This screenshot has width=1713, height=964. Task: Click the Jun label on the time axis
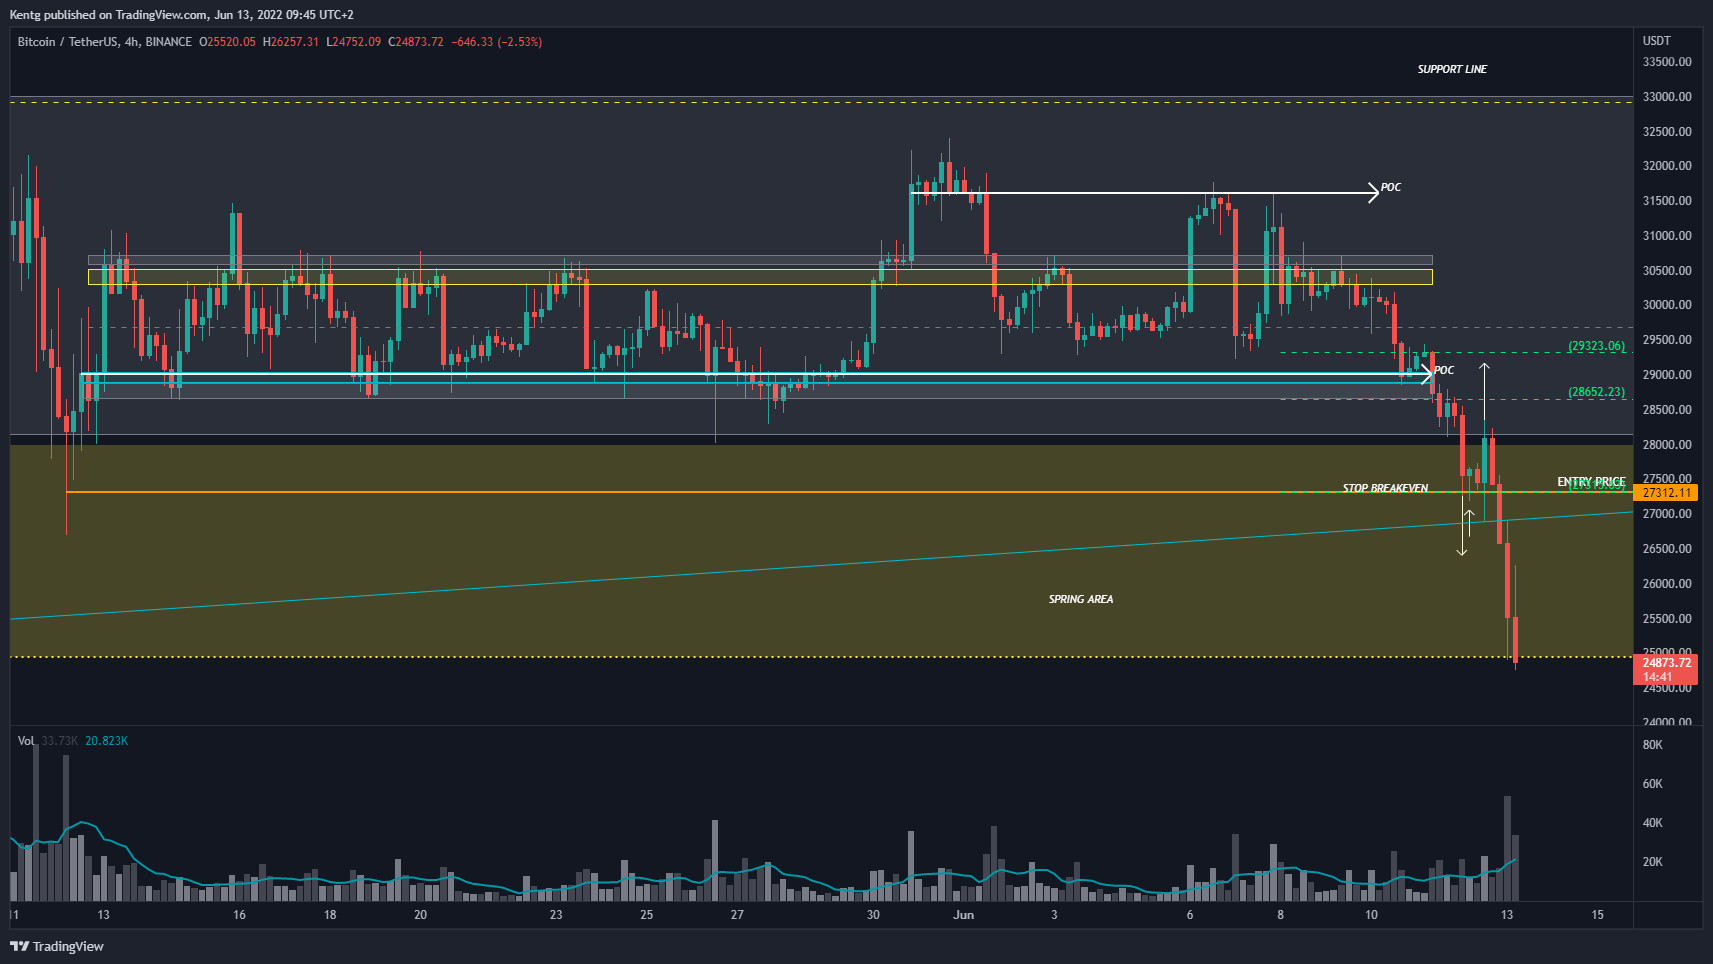coord(963,915)
